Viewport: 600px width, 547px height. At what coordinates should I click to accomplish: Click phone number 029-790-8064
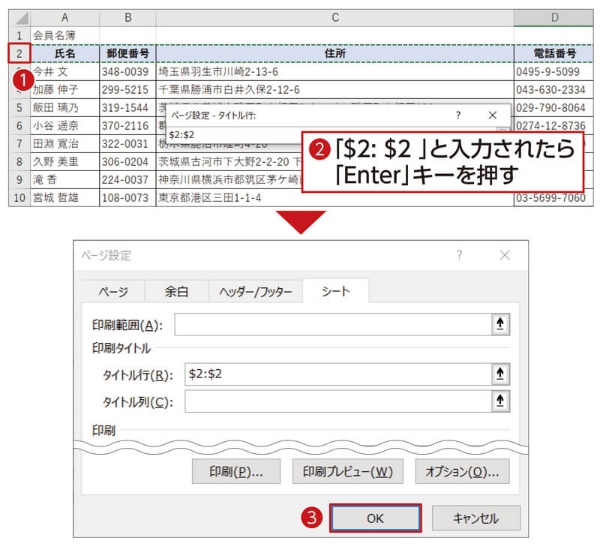click(554, 108)
